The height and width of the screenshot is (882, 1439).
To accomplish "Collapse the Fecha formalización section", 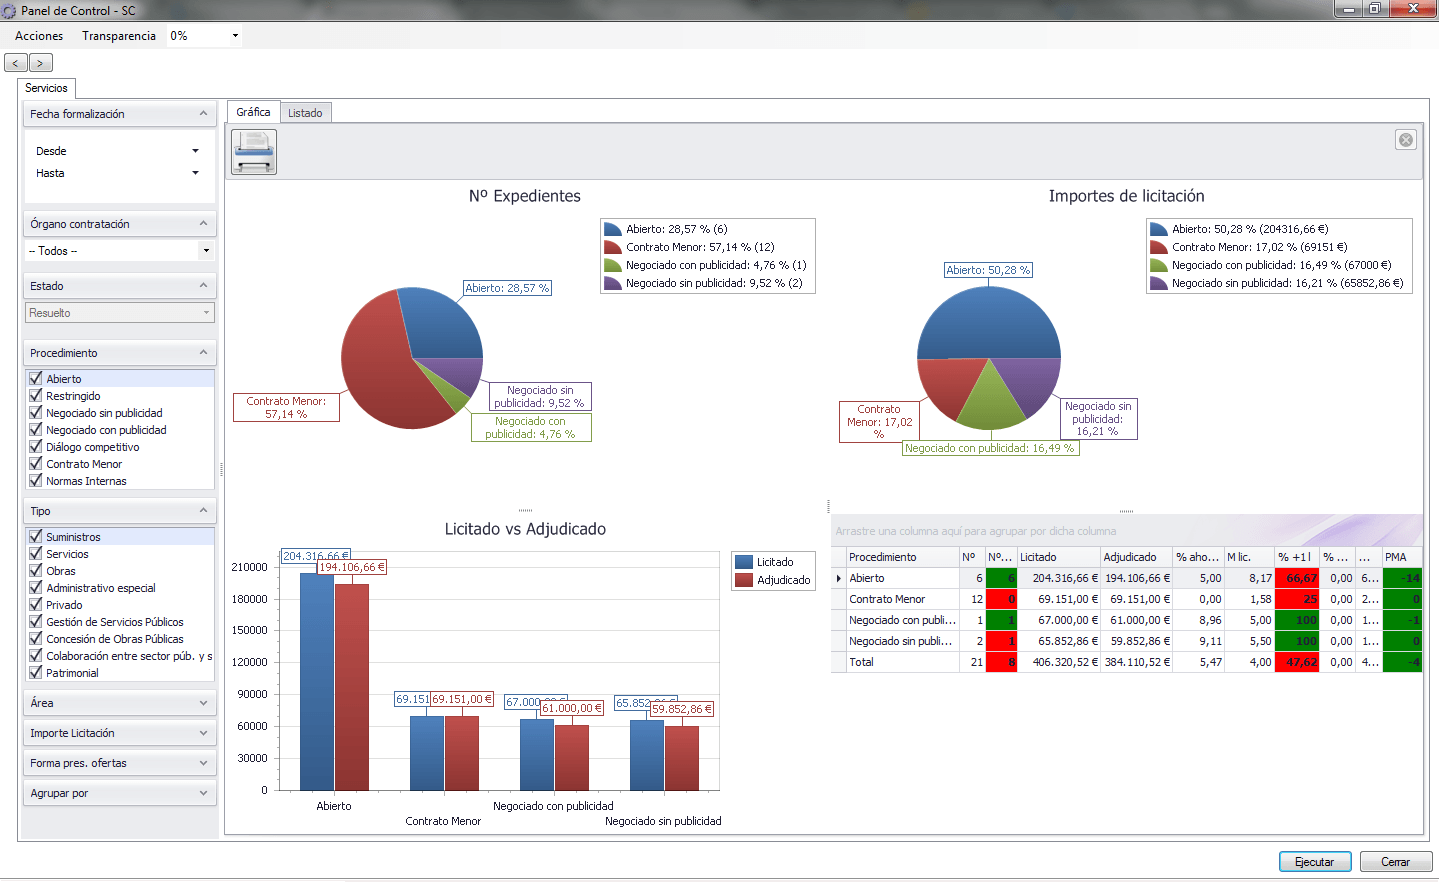I will (204, 114).
